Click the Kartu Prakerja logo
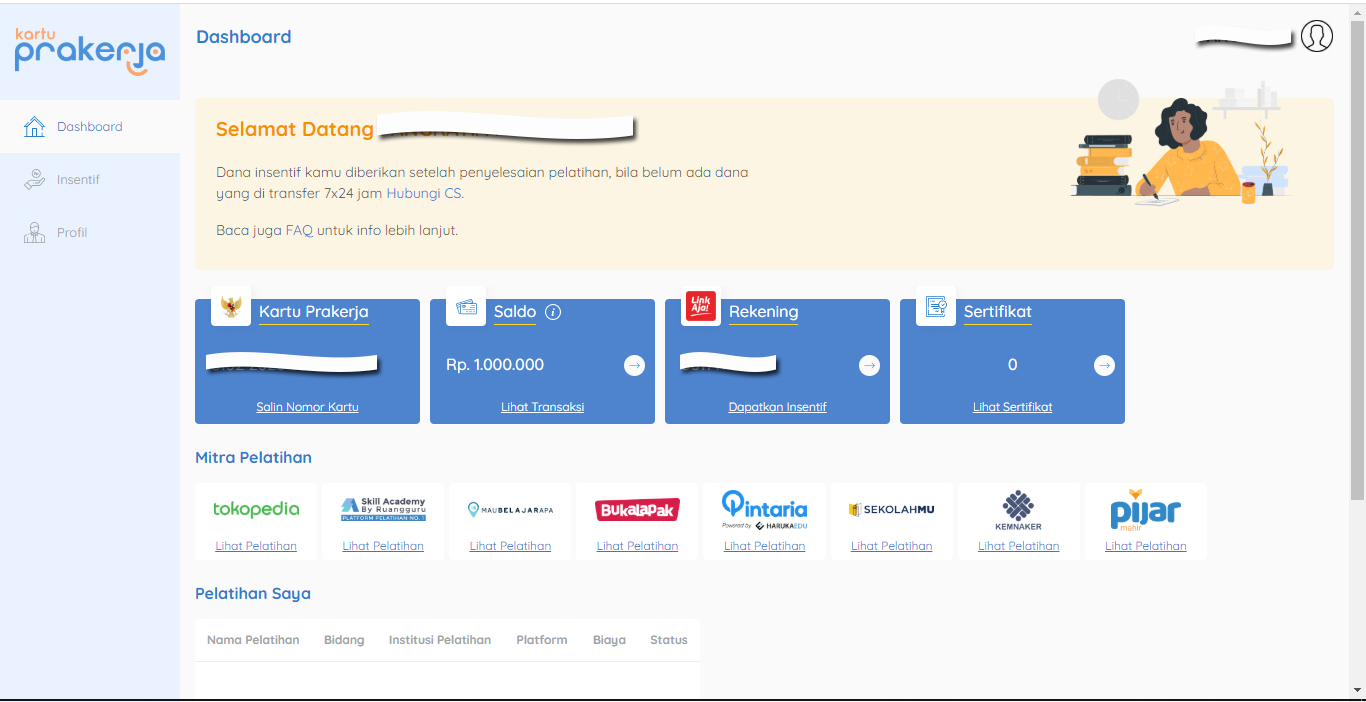Image resolution: width=1366 pixels, height=702 pixels. [x=90, y=51]
